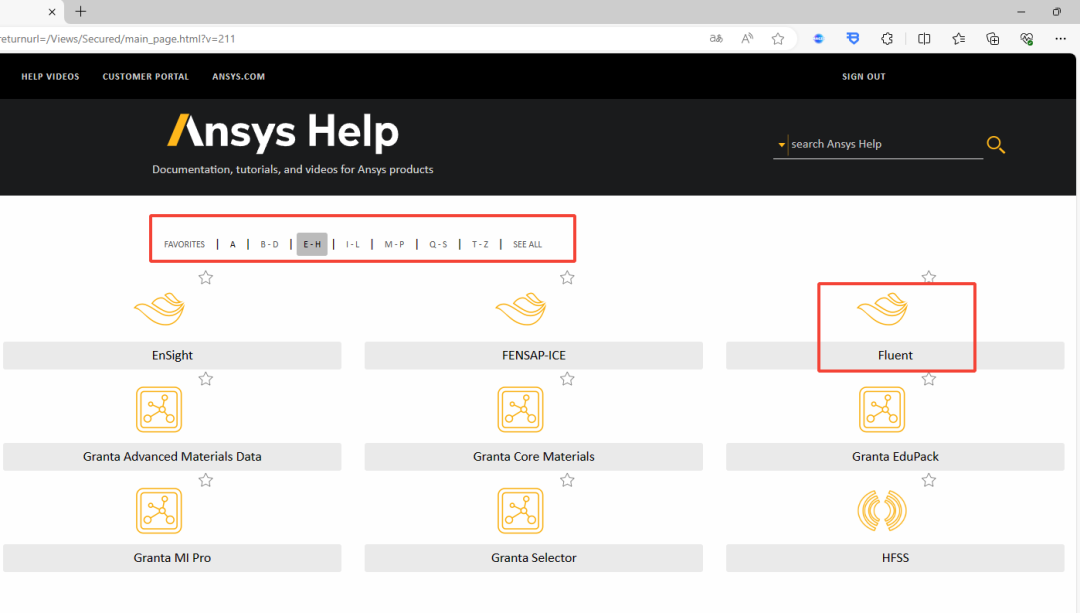Click the search Ansys Help field
This screenshot has width=1080, height=613.
pyautogui.click(x=886, y=144)
